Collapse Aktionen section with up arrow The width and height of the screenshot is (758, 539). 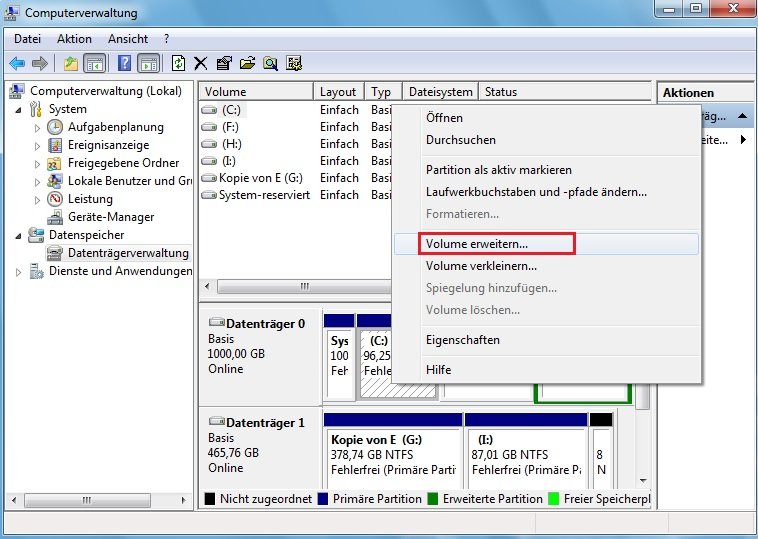tap(743, 116)
